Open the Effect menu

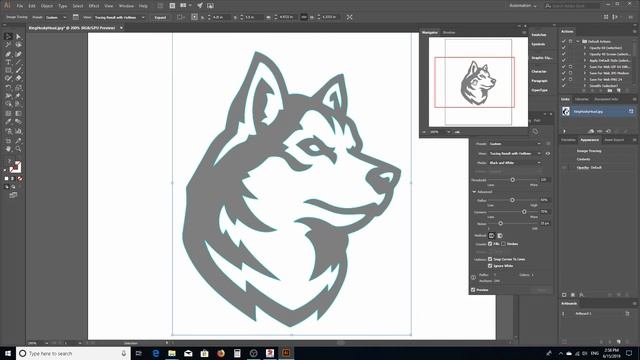[94, 6]
